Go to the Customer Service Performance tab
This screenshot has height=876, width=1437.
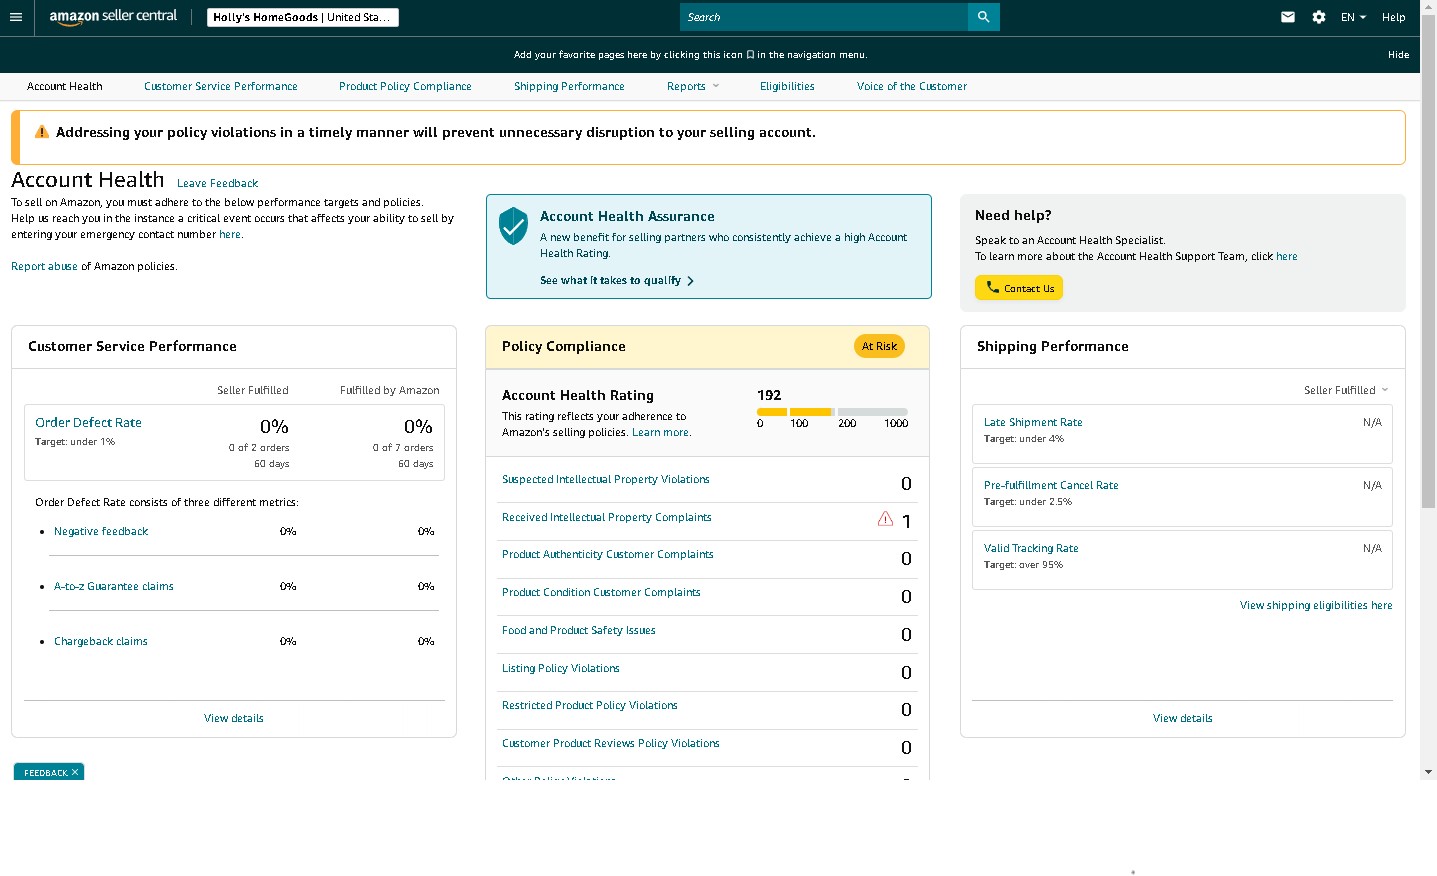[x=221, y=87]
